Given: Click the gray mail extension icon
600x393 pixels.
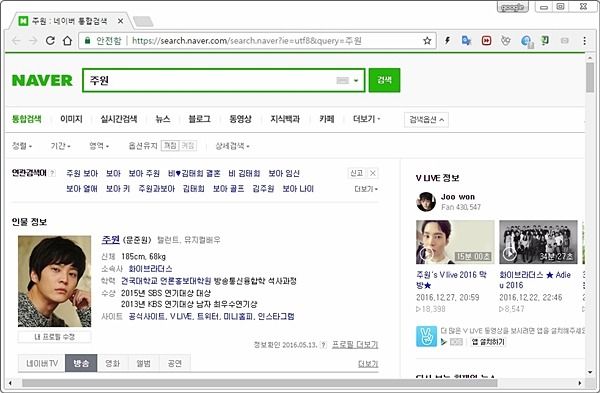Looking at the screenshot, I should [564, 40].
